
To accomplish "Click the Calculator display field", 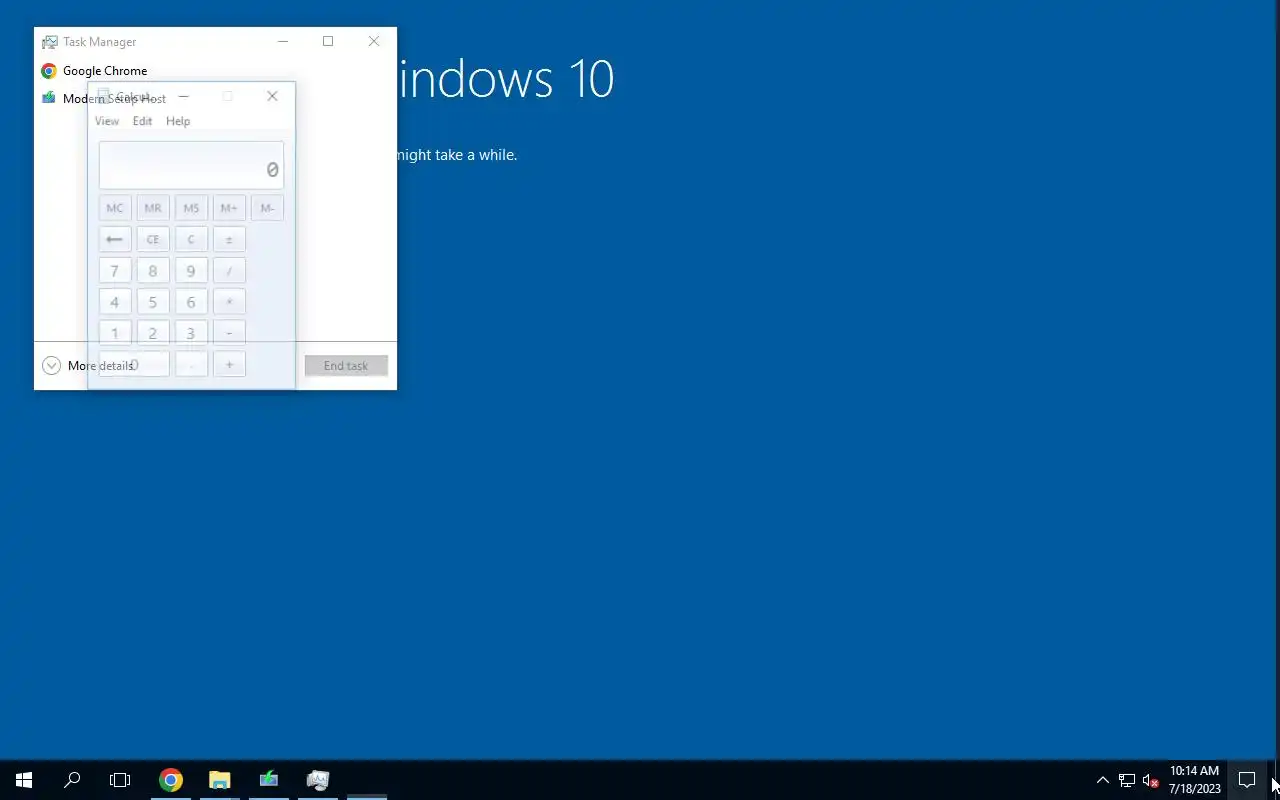I will [x=191, y=165].
